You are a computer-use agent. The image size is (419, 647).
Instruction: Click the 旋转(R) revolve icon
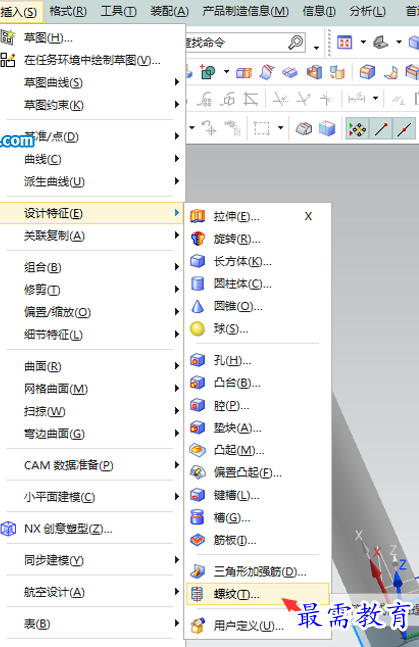click(x=197, y=238)
